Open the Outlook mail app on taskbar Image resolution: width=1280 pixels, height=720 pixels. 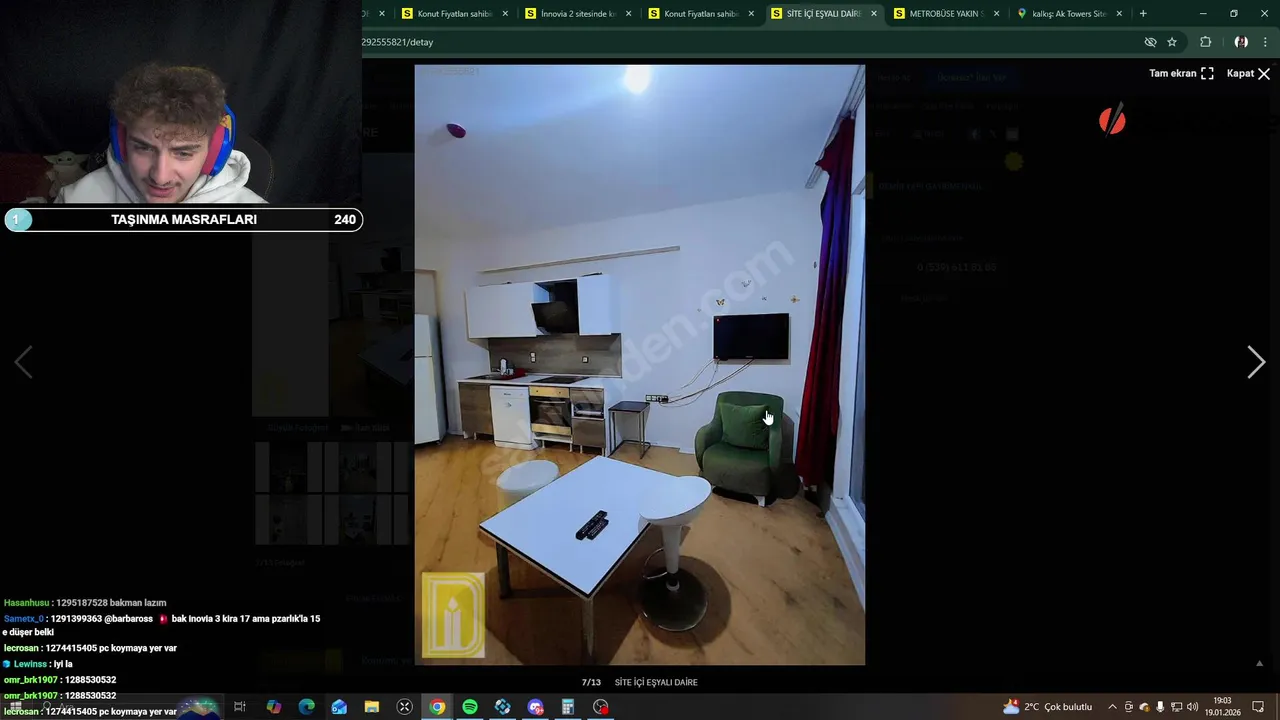pos(339,707)
